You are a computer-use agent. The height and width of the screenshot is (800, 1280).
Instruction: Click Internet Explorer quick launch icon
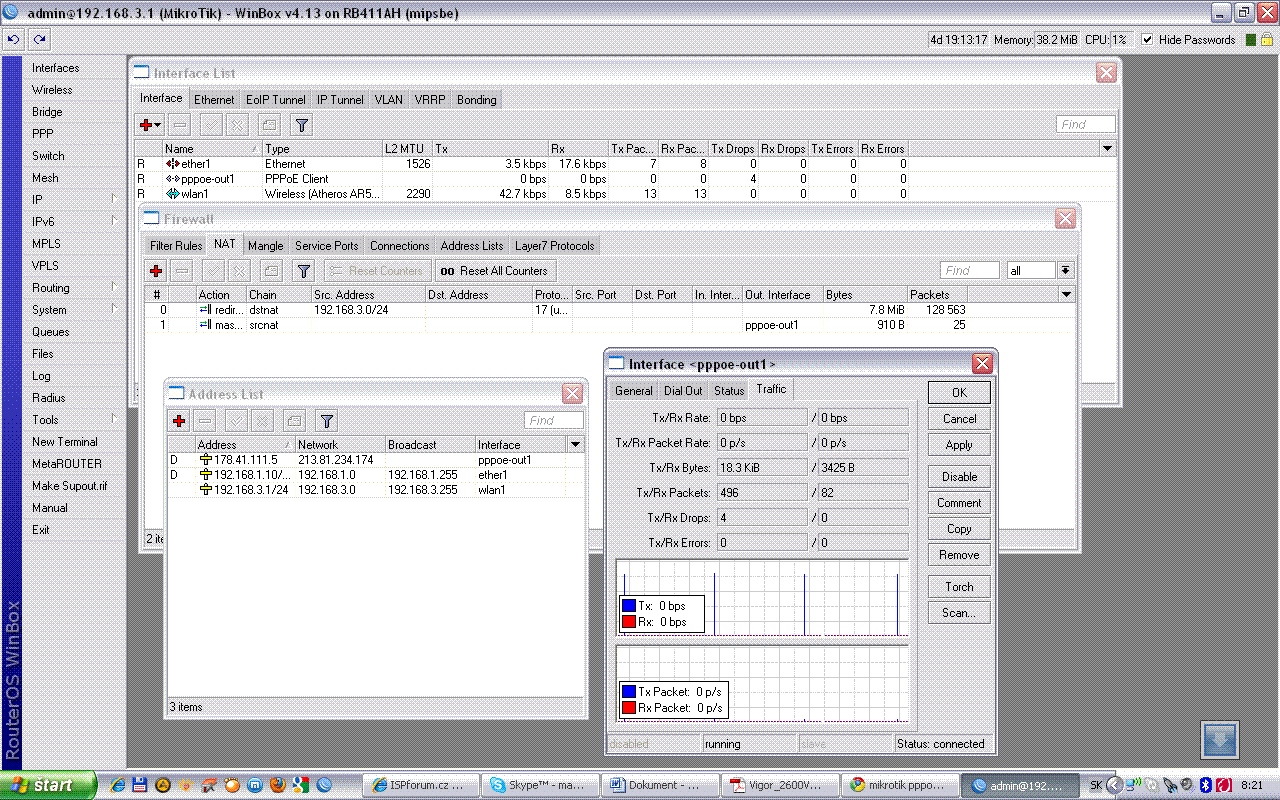[118, 785]
